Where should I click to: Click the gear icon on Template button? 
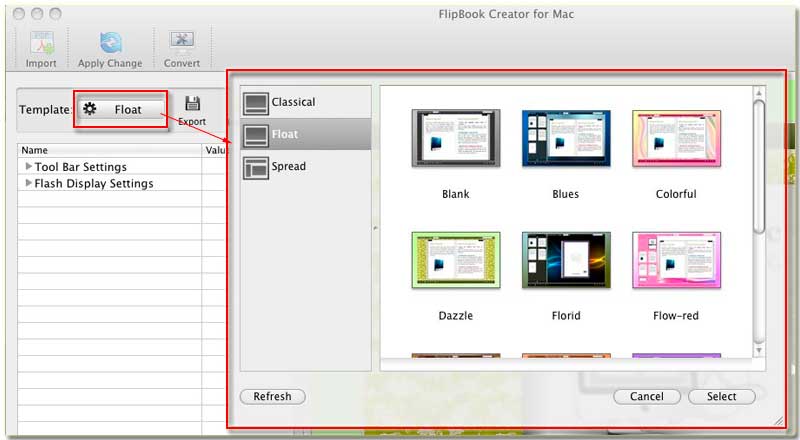coord(90,109)
